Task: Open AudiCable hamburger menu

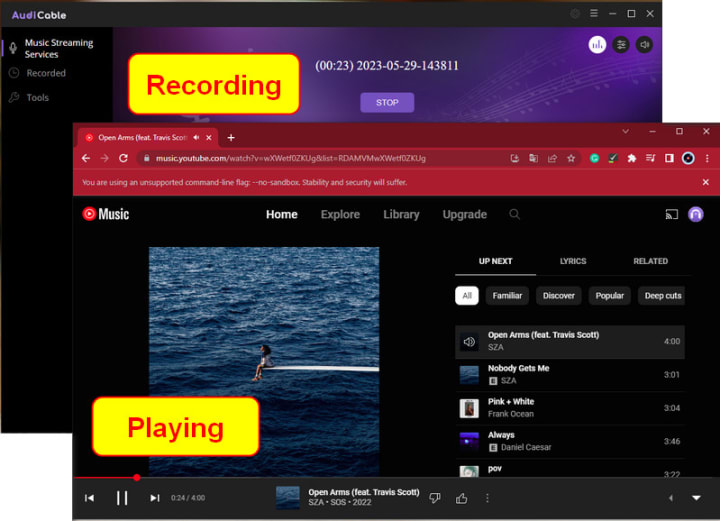Action: point(594,14)
